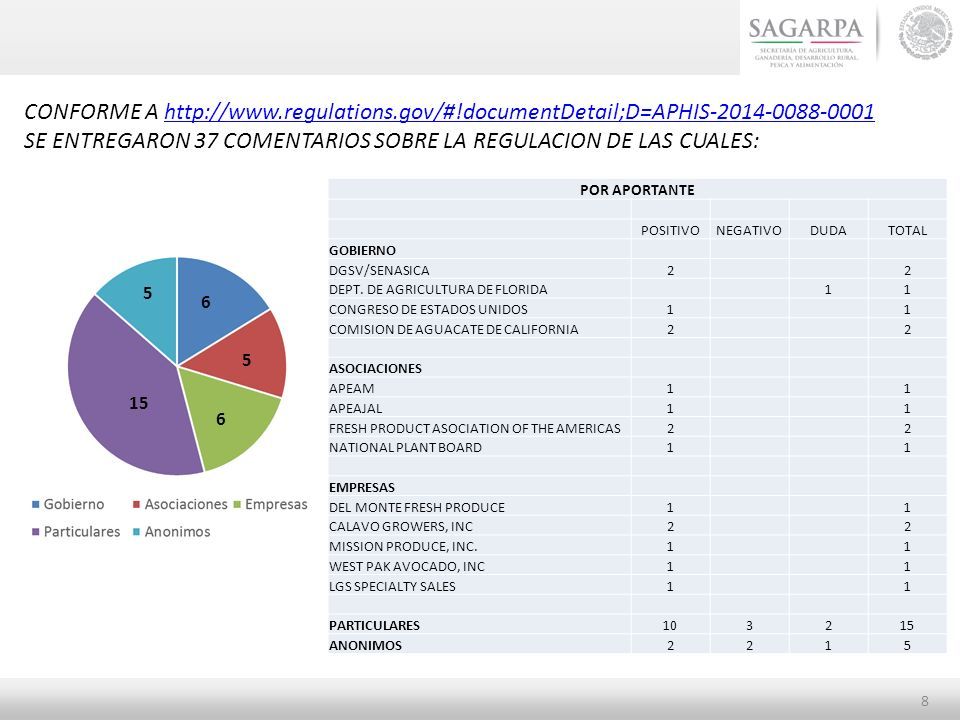Click the NEGATIVO column header
The height and width of the screenshot is (720, 960).
[749, 230]
